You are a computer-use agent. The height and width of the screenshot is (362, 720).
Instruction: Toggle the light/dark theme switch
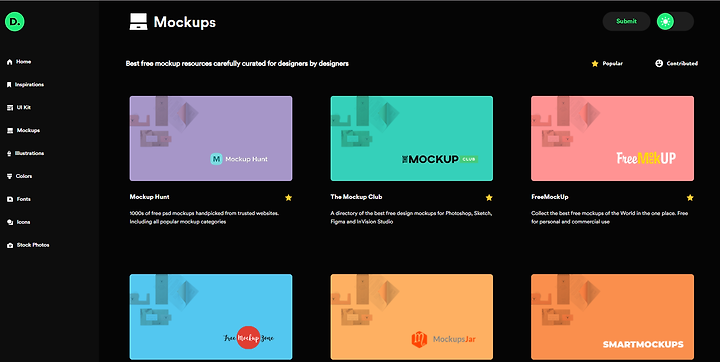point(675,22)
